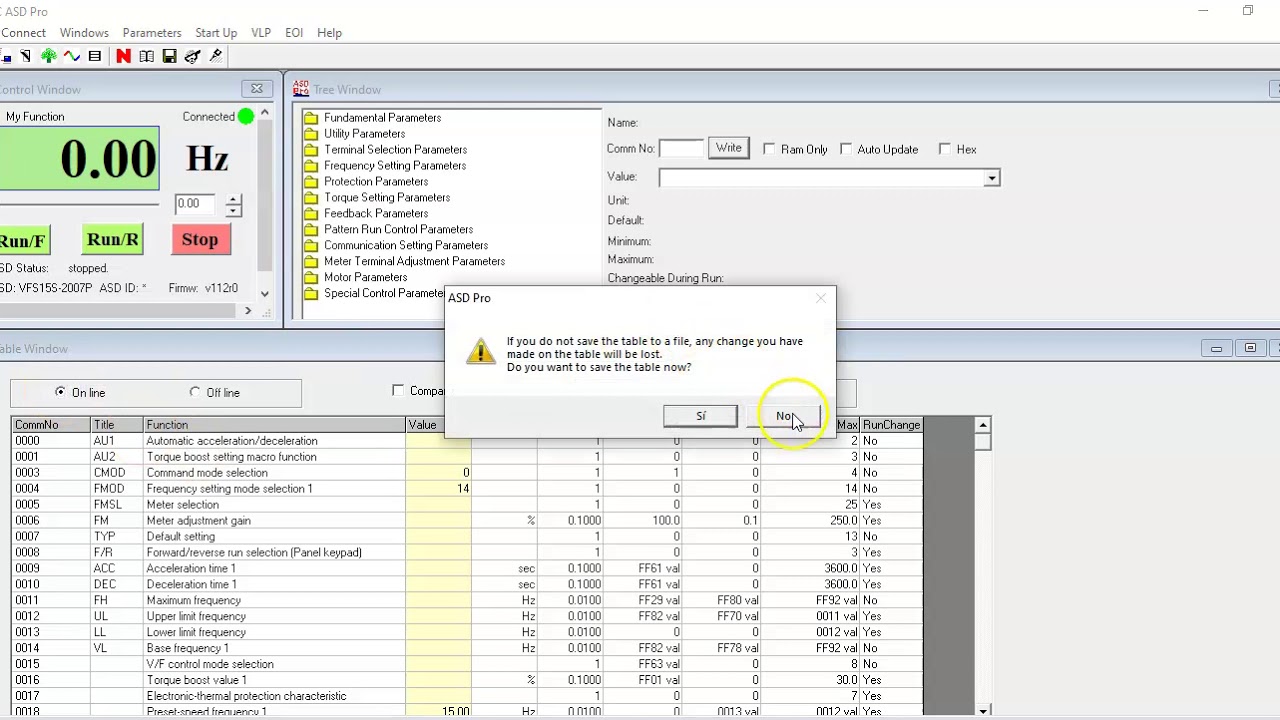Open the Value dropdown in Tree Window
This screenshot has height=720, width=1280.
coord(991,178)
